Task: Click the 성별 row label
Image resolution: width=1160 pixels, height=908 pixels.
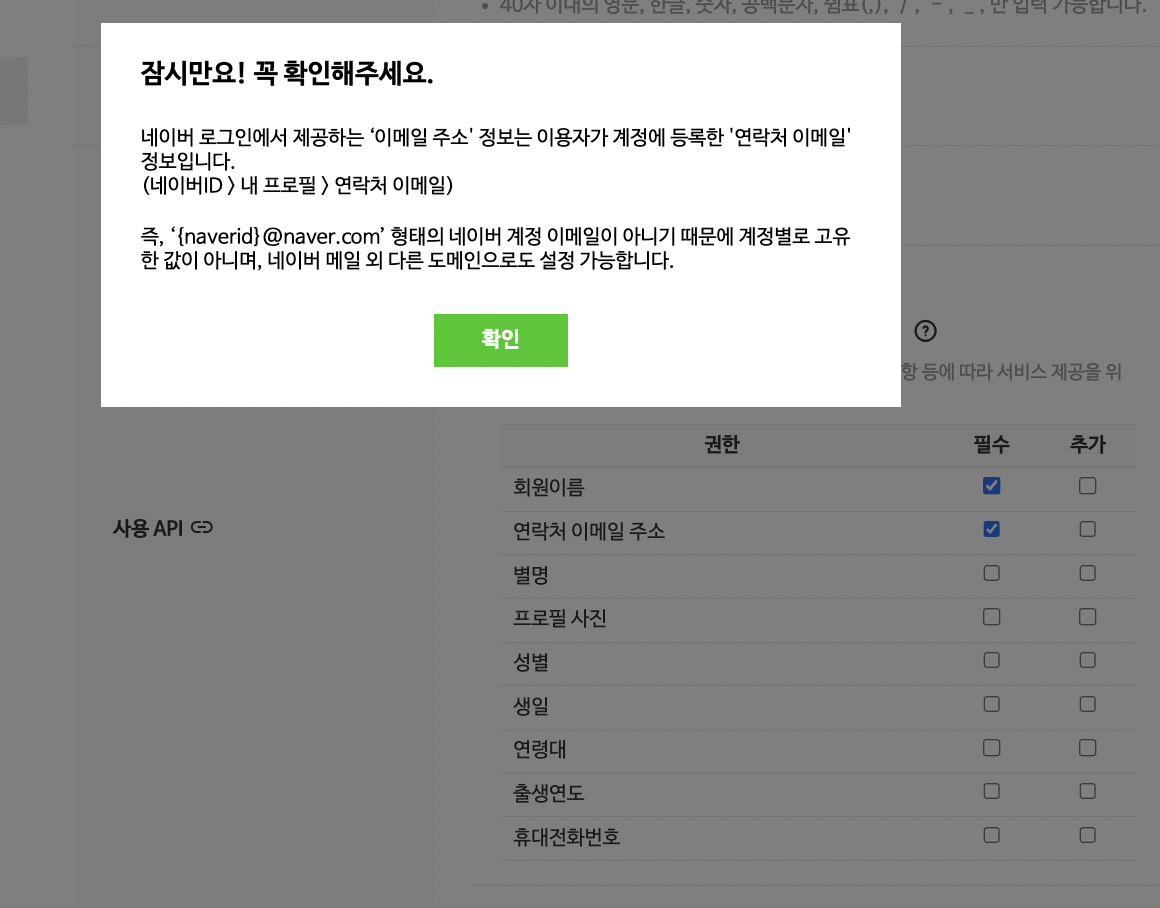Action: [x=530, y=662]
